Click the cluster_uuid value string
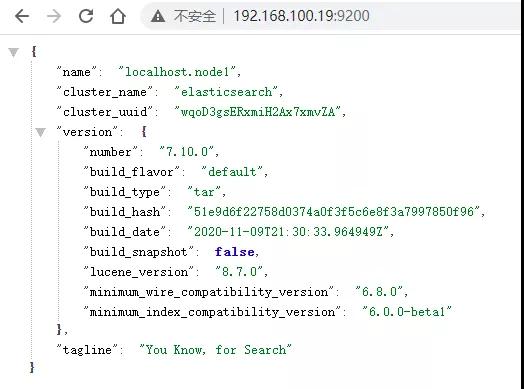The width and height of the screenshot is (524, 389). coord(258,112)
